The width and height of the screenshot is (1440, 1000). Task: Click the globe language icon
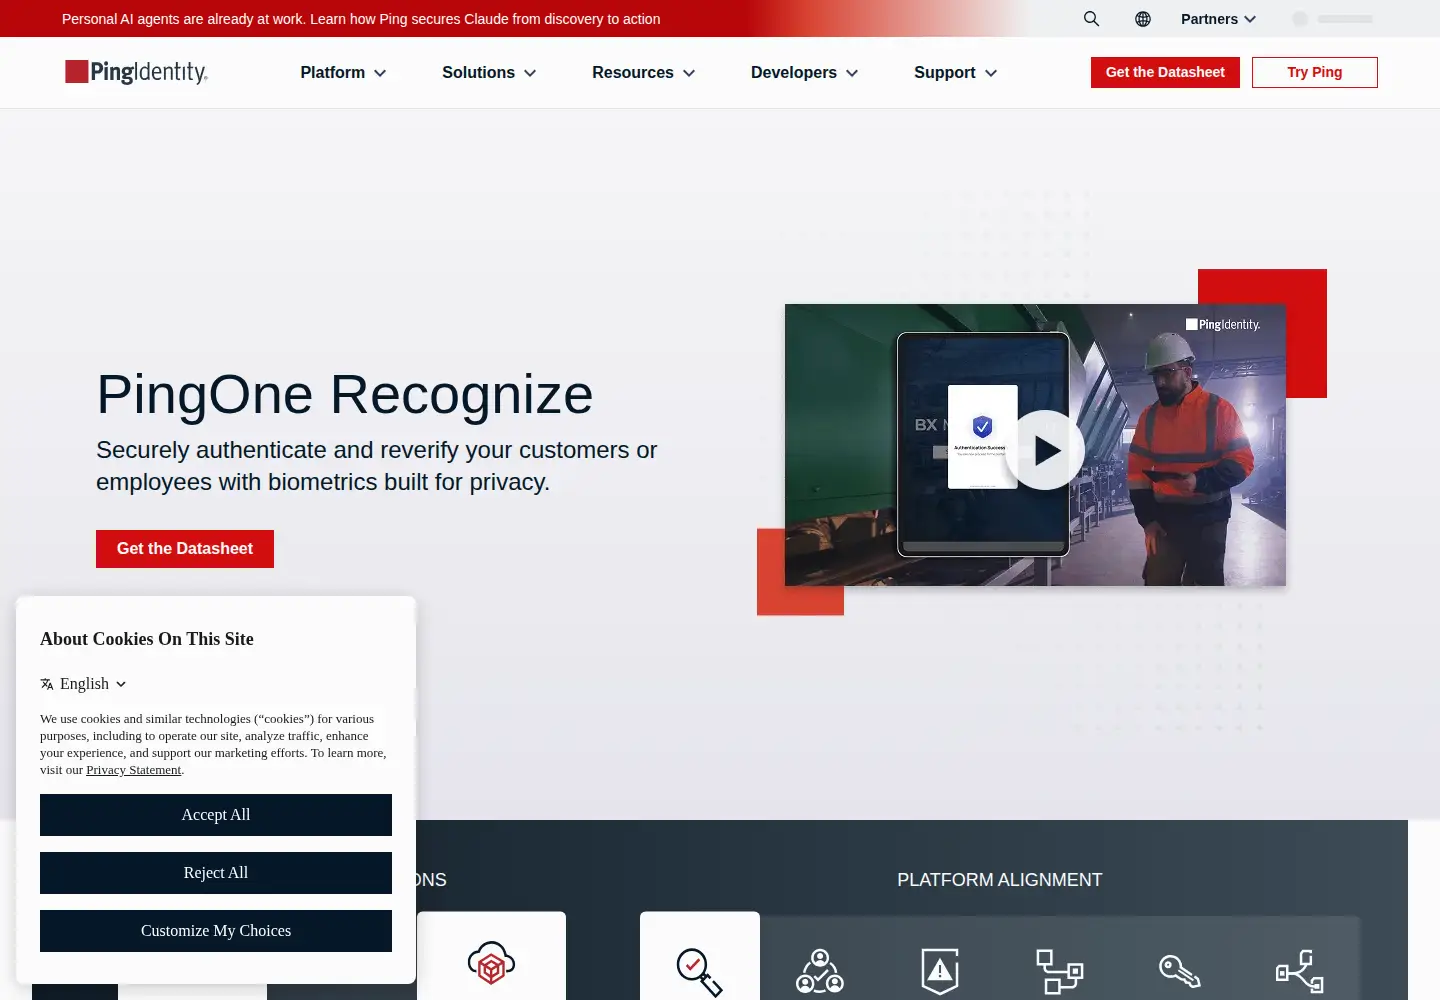(x=1143, y=19)
